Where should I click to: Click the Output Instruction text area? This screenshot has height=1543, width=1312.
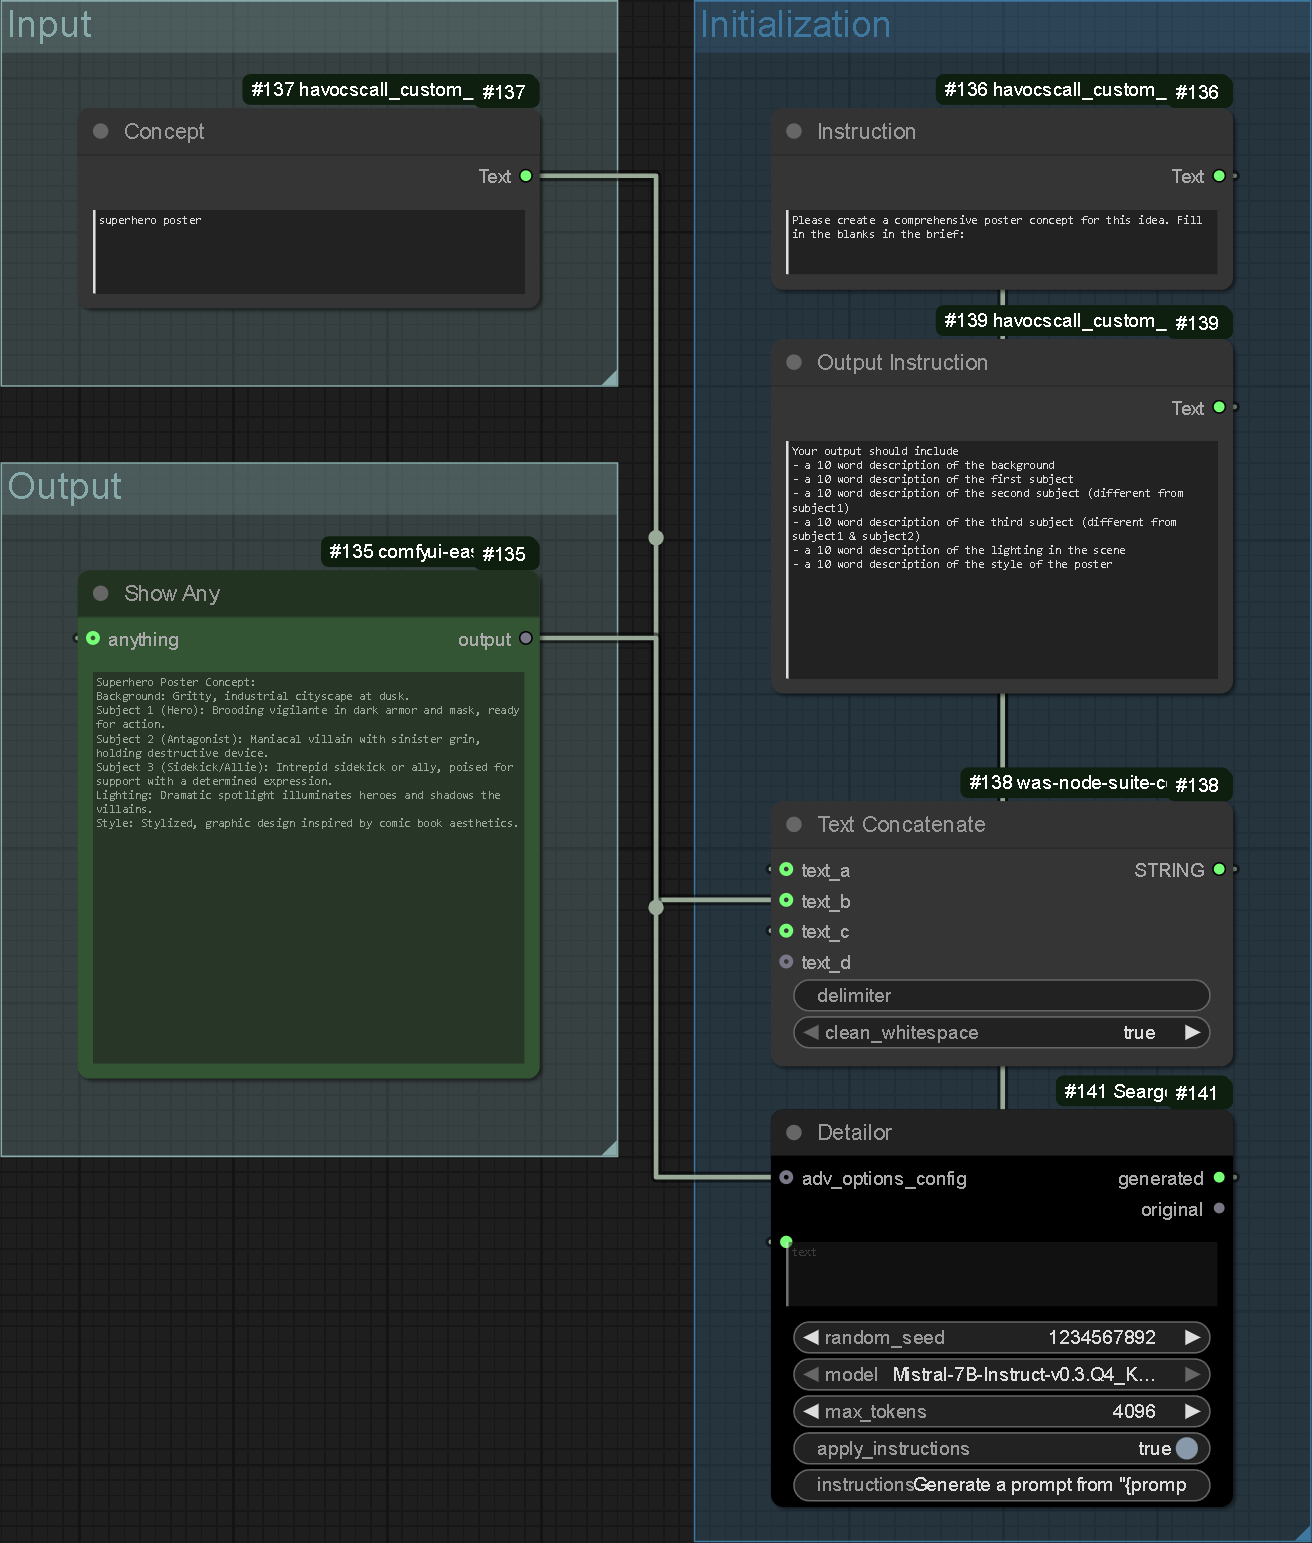[x=1002, y=559]
